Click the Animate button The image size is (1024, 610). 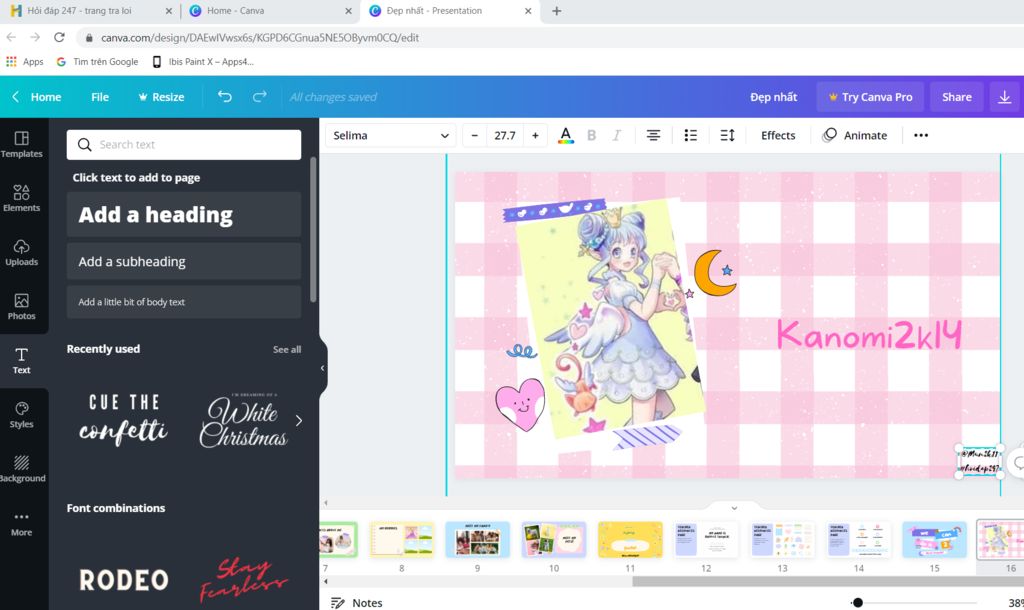pyautogui.click(x=855, y=135)
